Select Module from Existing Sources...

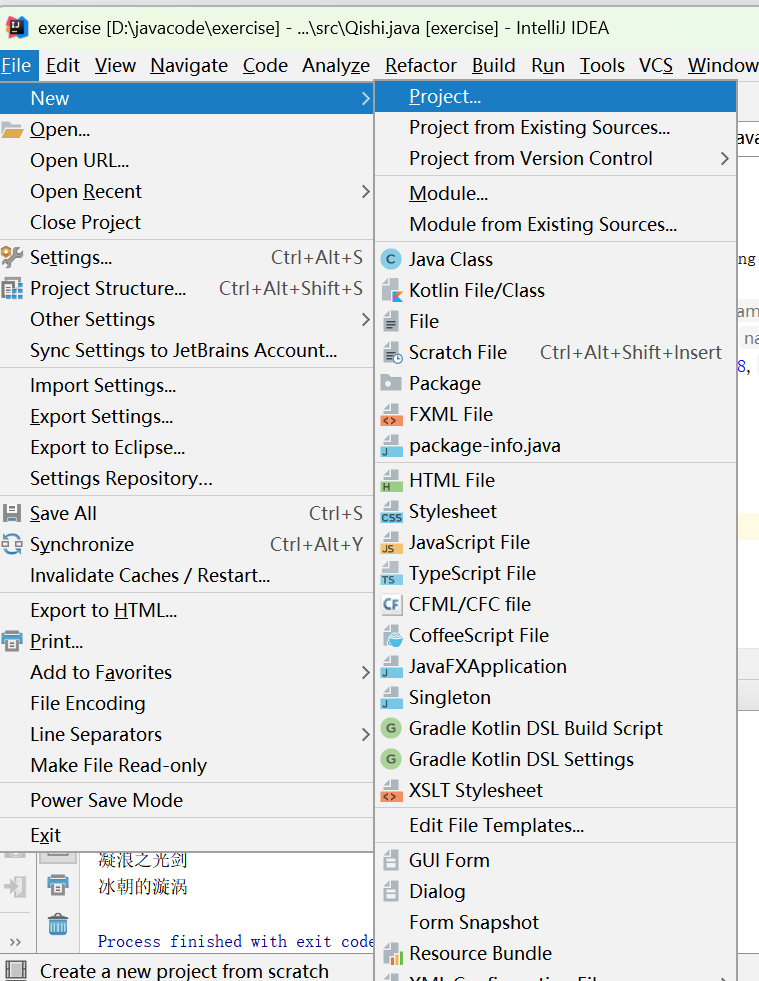coord(555,225)
